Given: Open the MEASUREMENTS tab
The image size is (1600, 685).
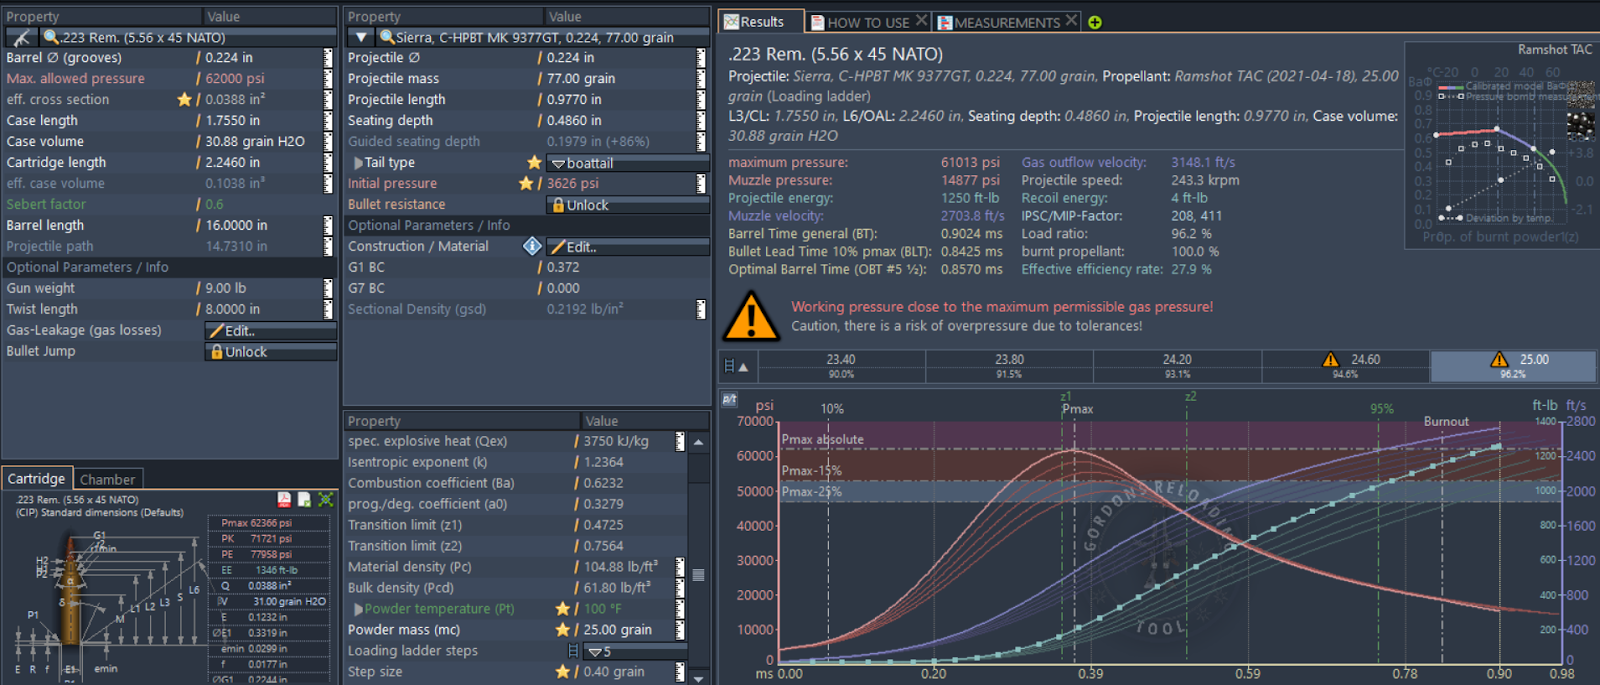Looking at the screenshot, I should click(1006, 22).
